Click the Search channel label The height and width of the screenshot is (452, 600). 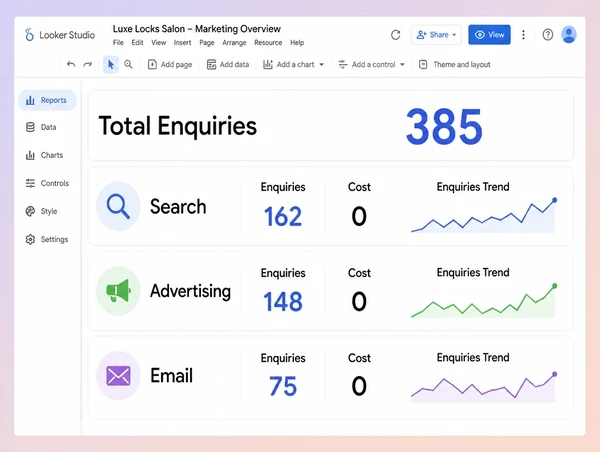pos(178,207)
